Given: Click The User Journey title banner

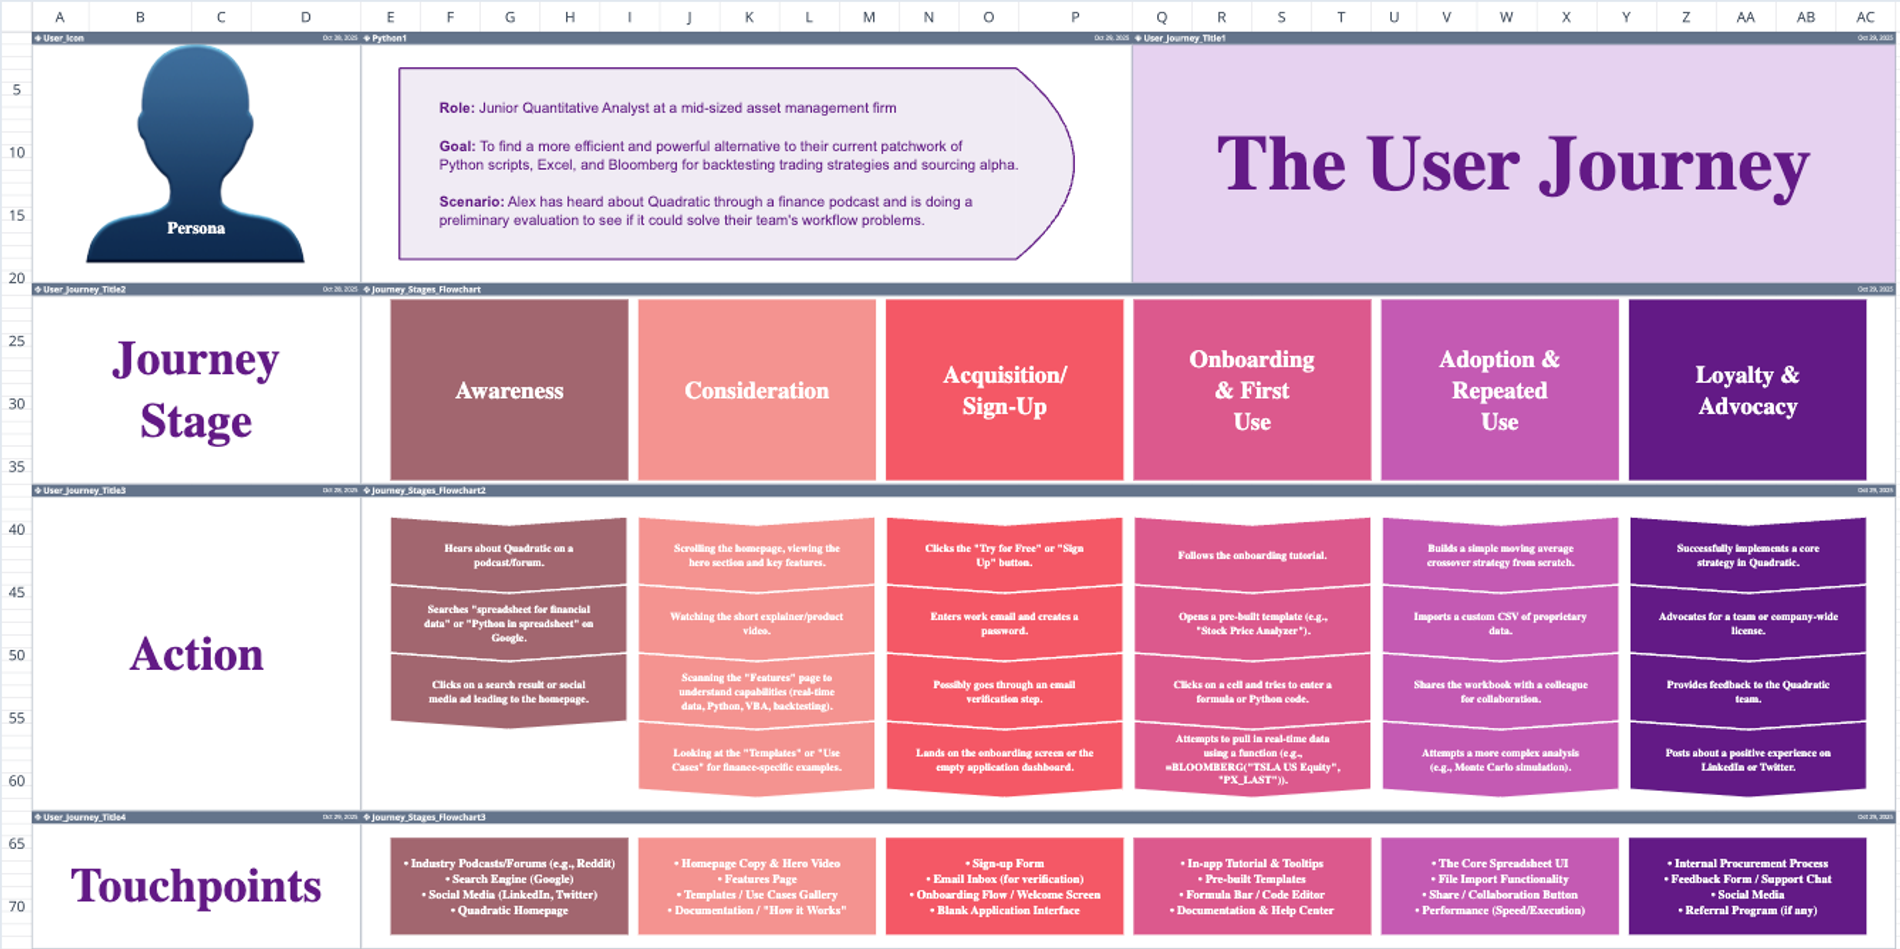Looking at the screenshot, I should (1513, 163).
